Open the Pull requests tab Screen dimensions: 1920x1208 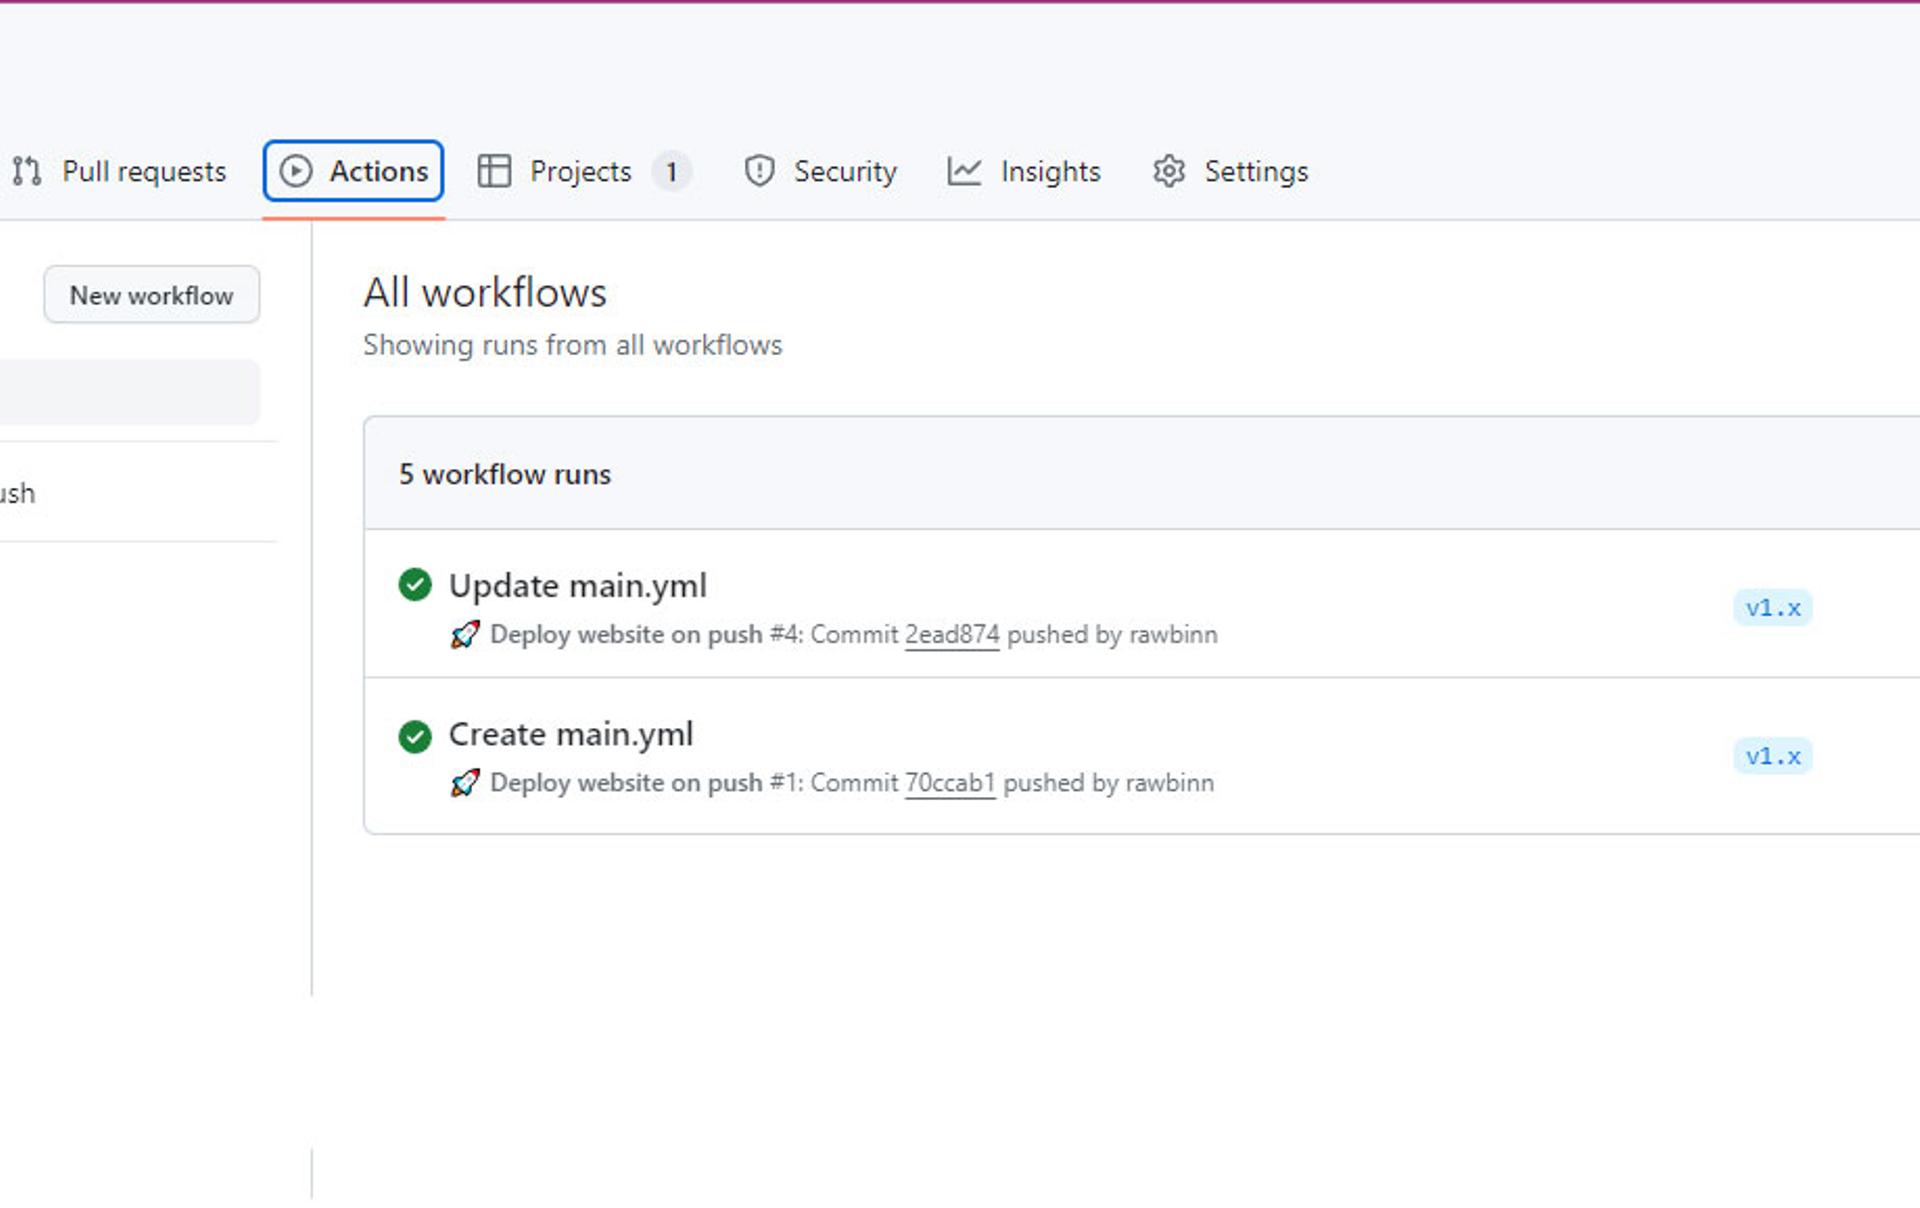118,171
